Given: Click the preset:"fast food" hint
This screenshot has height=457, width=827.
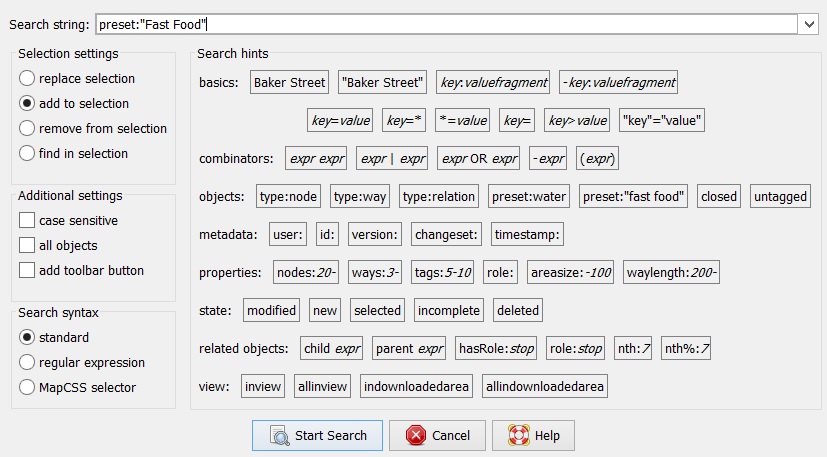Looking at the screenshot, I should click(x=633, y=196).
